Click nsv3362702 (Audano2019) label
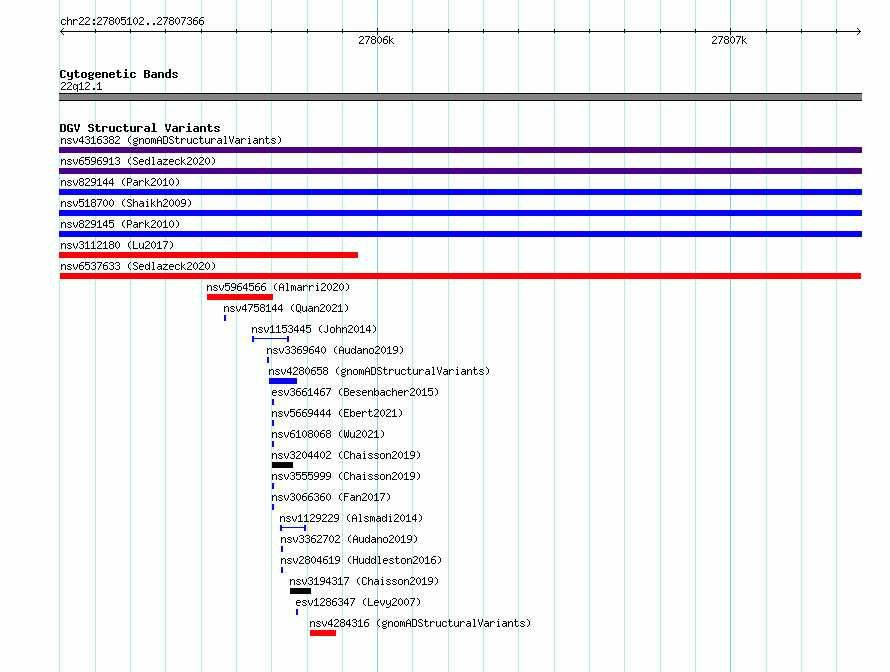The height and width of the screenshot is (672, 890). pos(349,539)
